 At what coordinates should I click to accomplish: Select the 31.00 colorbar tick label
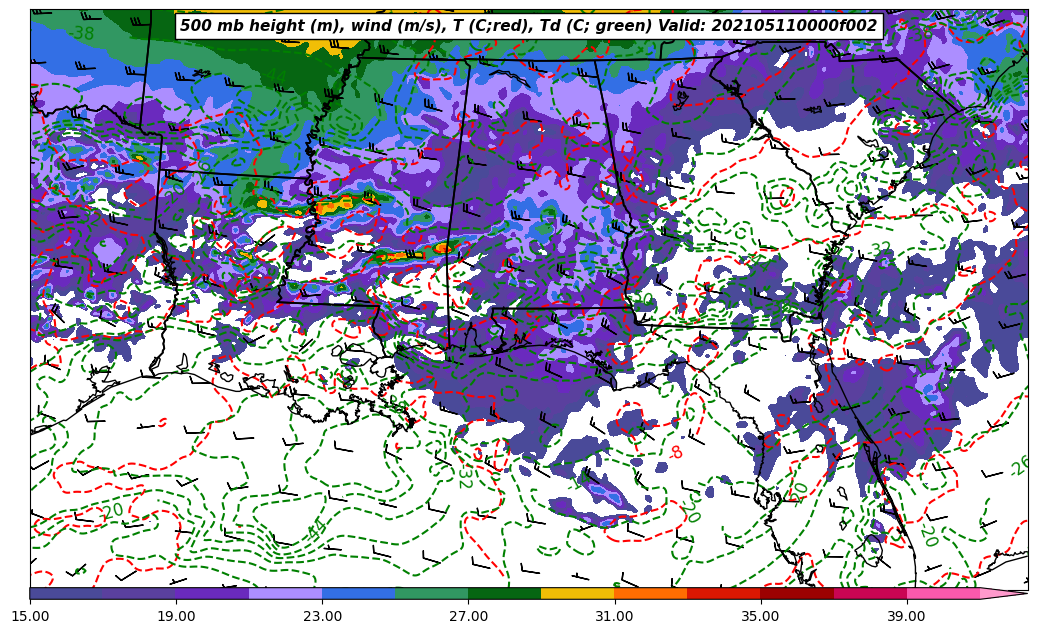pyautogui.click(x=614, y=617)
